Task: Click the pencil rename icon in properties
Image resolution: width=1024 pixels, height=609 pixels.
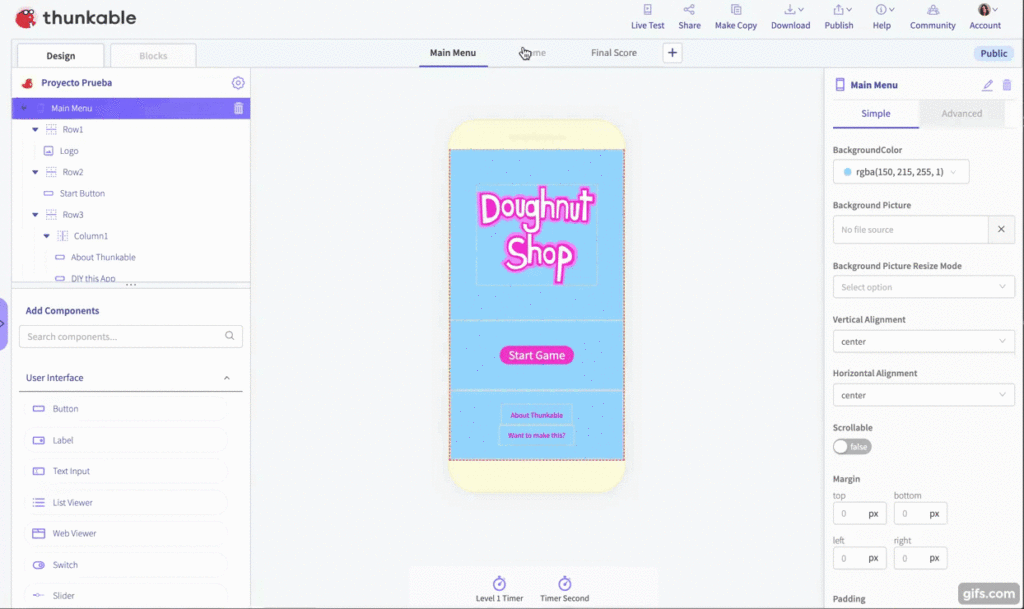Action: 987,86
